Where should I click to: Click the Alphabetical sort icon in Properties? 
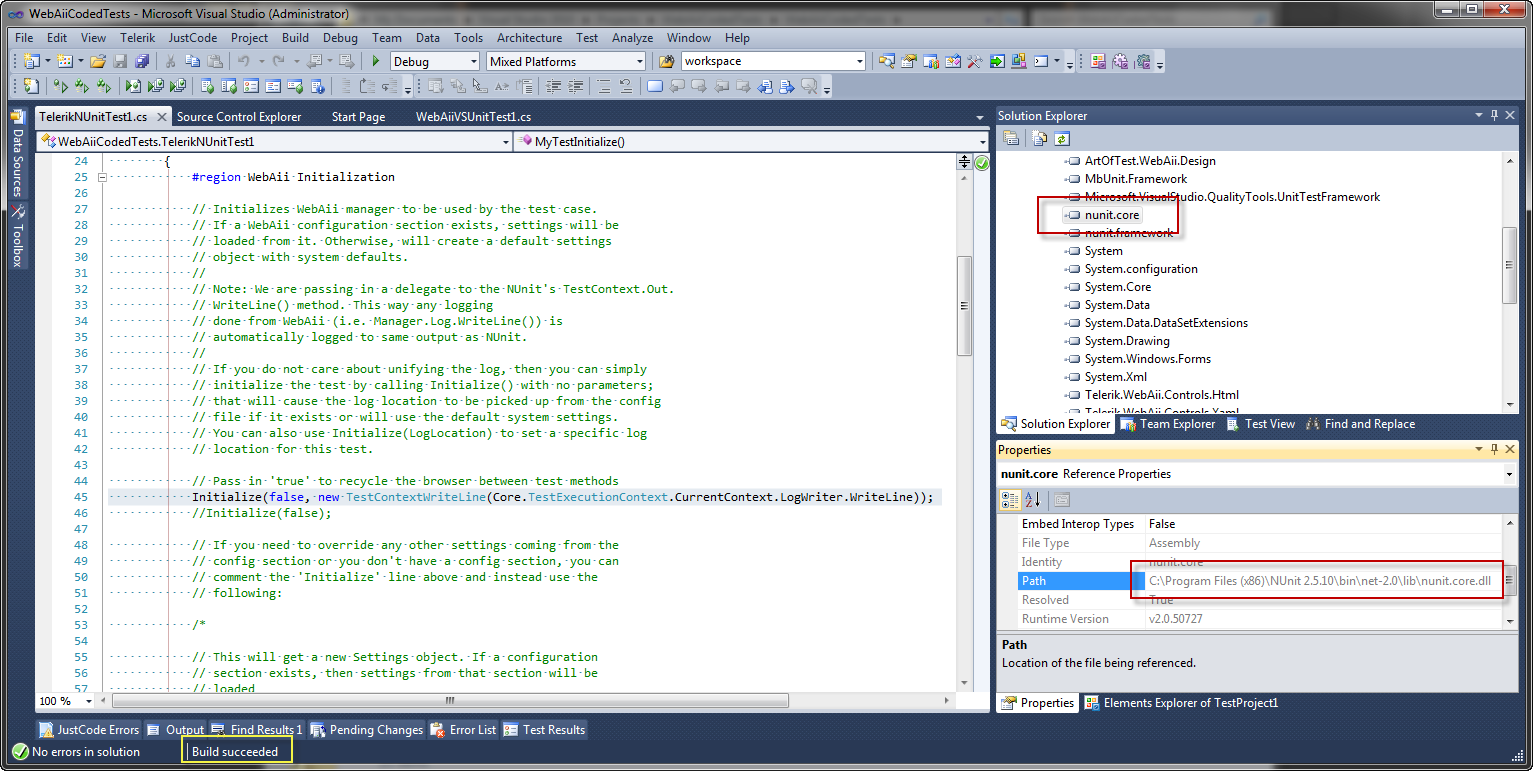tap(1033, 499)
